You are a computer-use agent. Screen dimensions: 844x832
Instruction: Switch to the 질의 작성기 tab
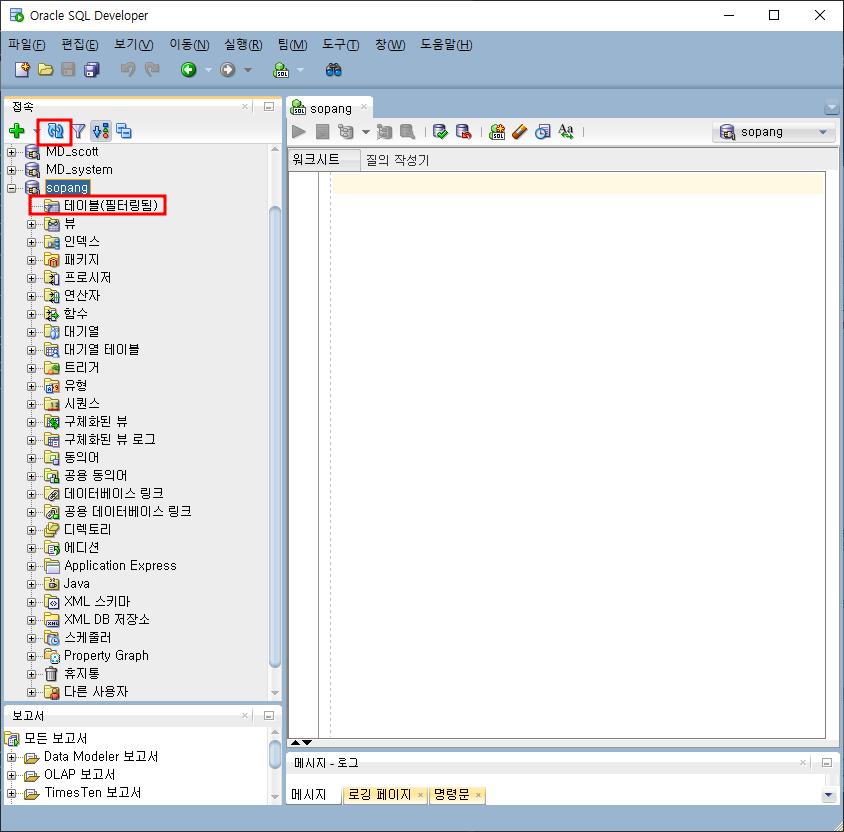pos(397,160)
